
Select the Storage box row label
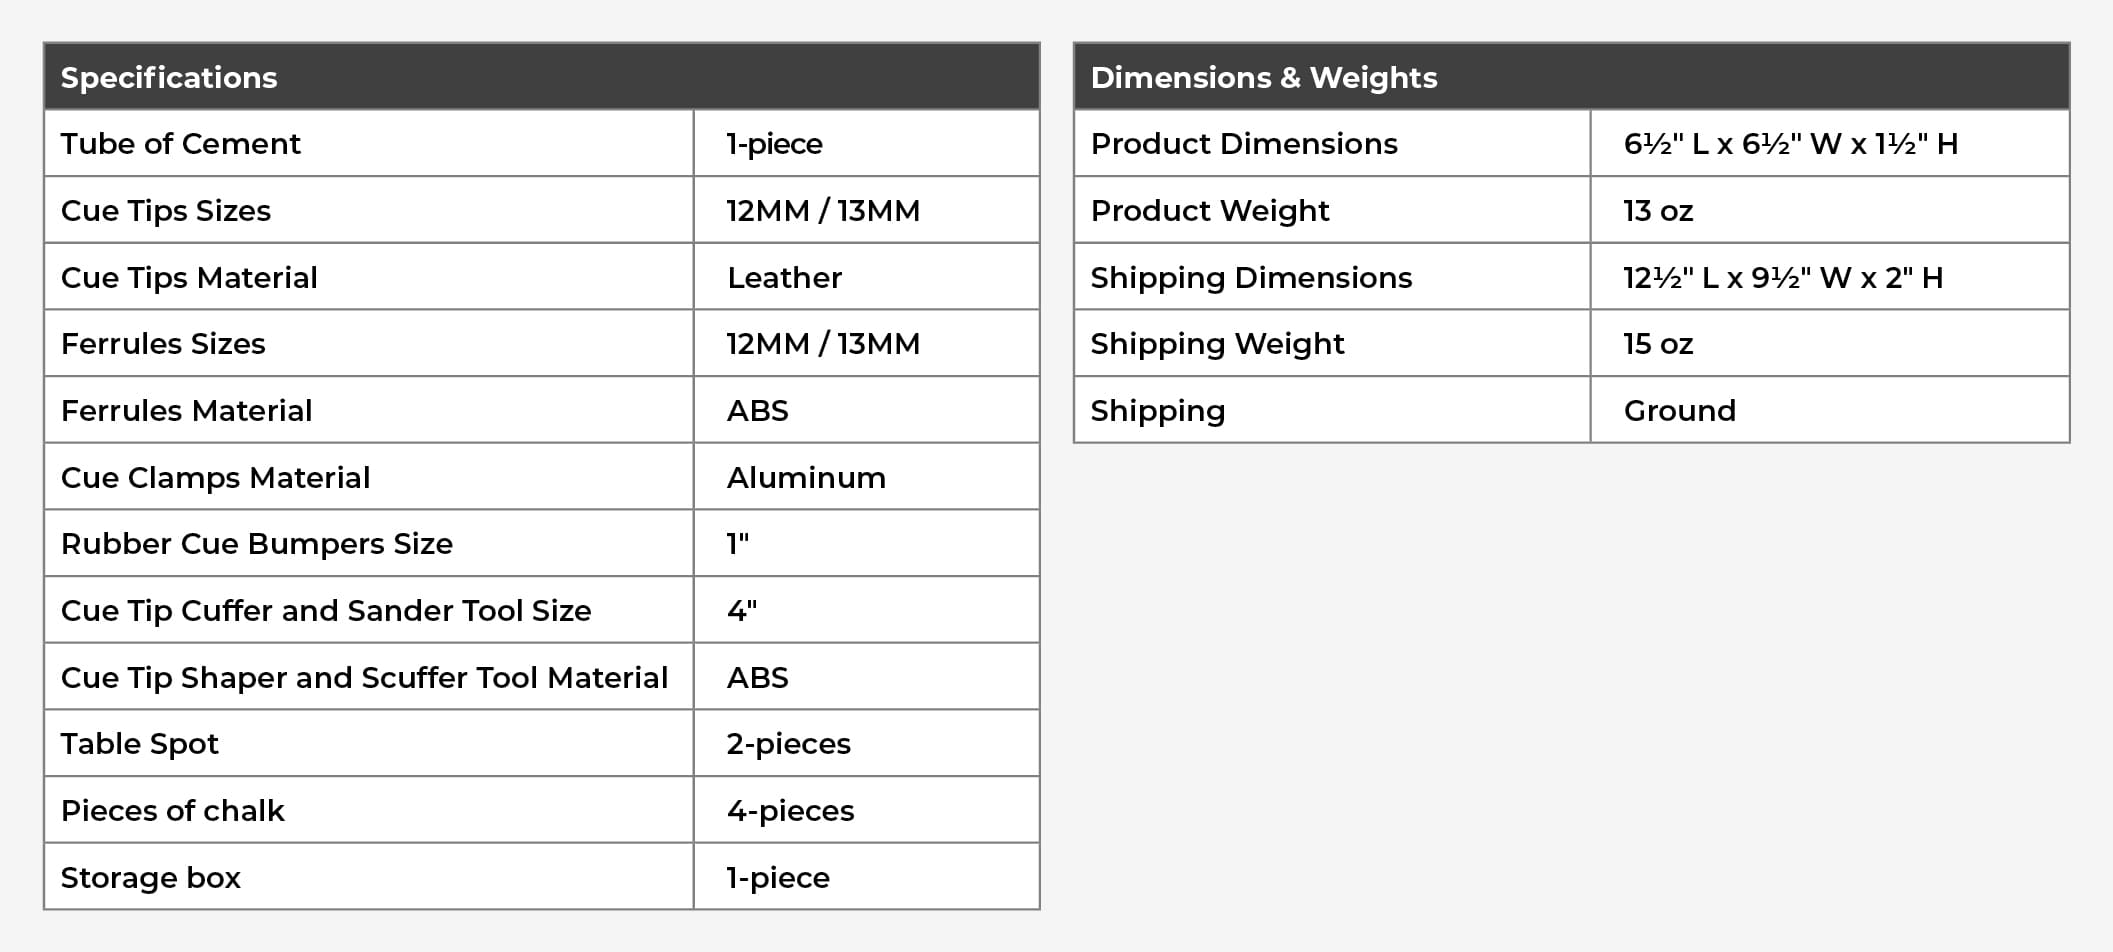click(150, 878)
